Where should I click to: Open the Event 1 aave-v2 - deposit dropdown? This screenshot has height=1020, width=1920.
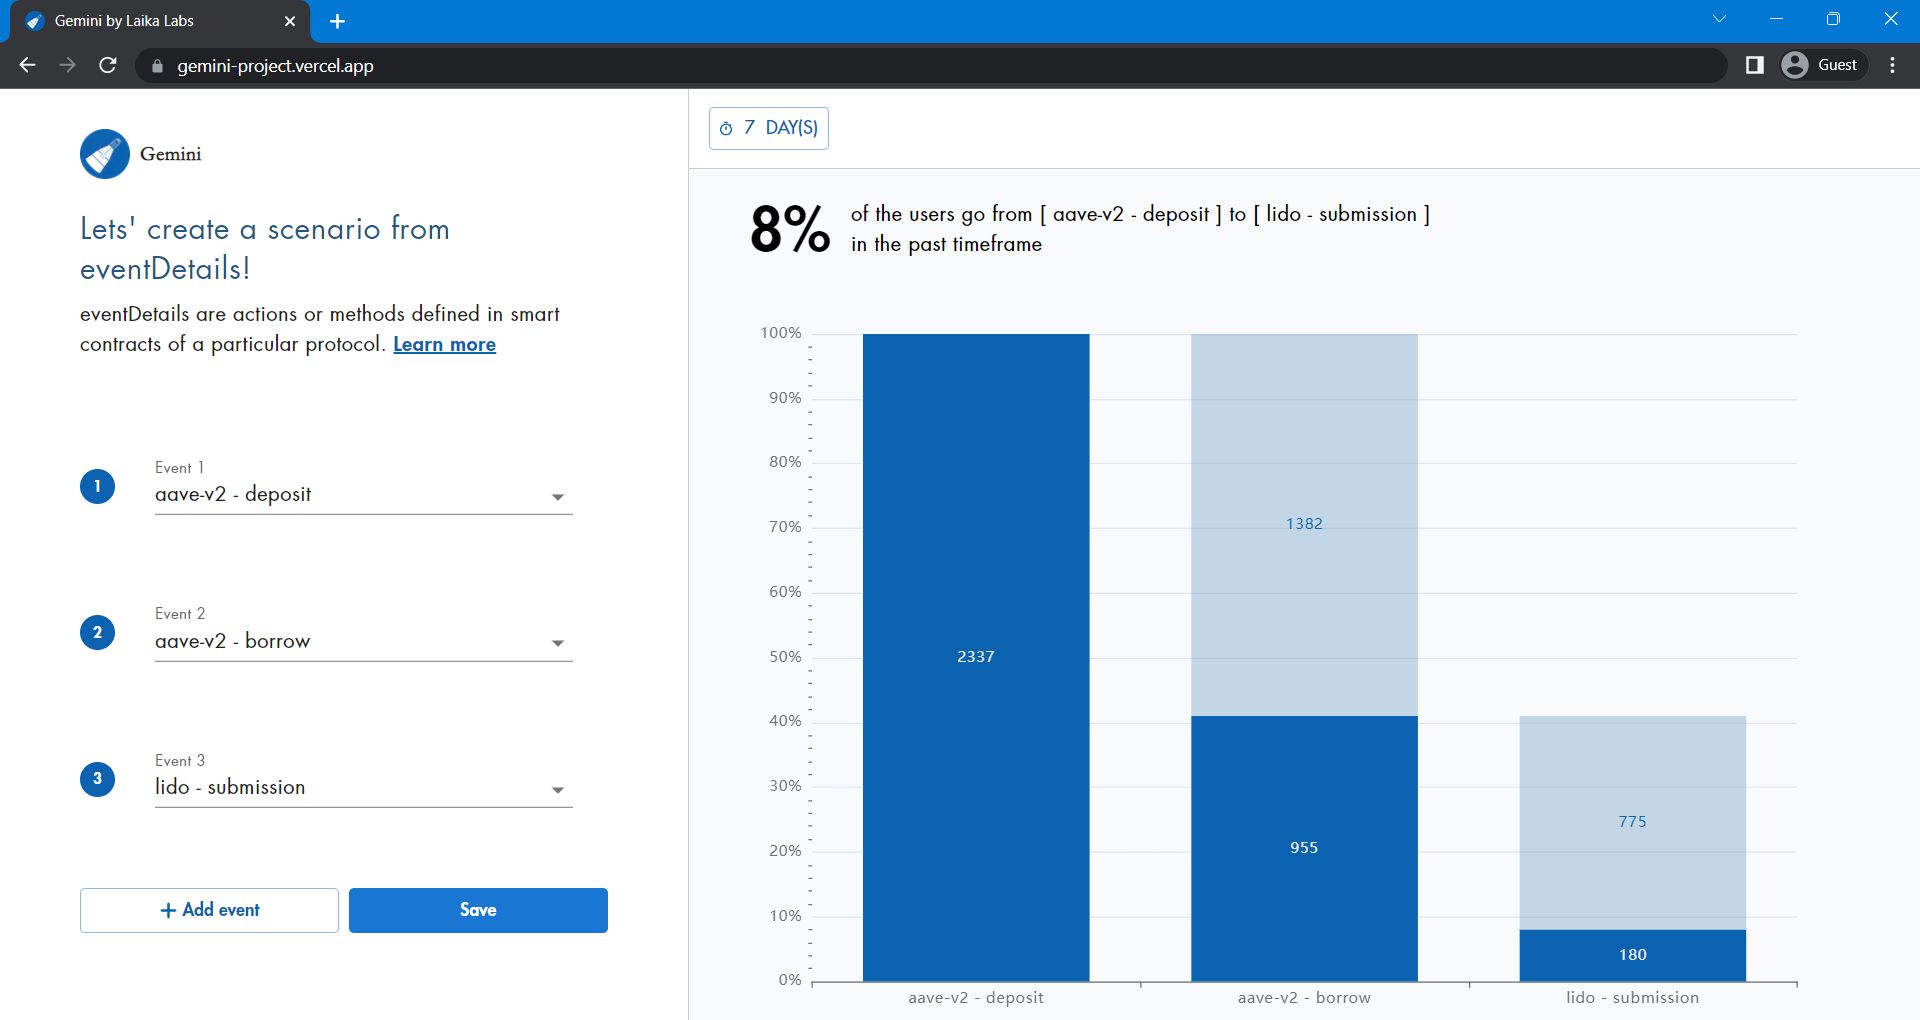pos(363,495)
